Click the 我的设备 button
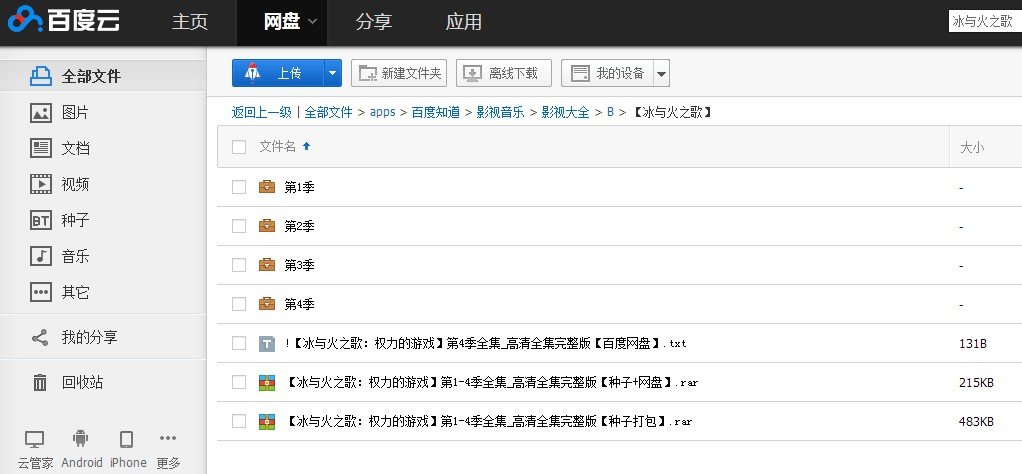This screenshot has width=1022, height=474. pos(607,73)
